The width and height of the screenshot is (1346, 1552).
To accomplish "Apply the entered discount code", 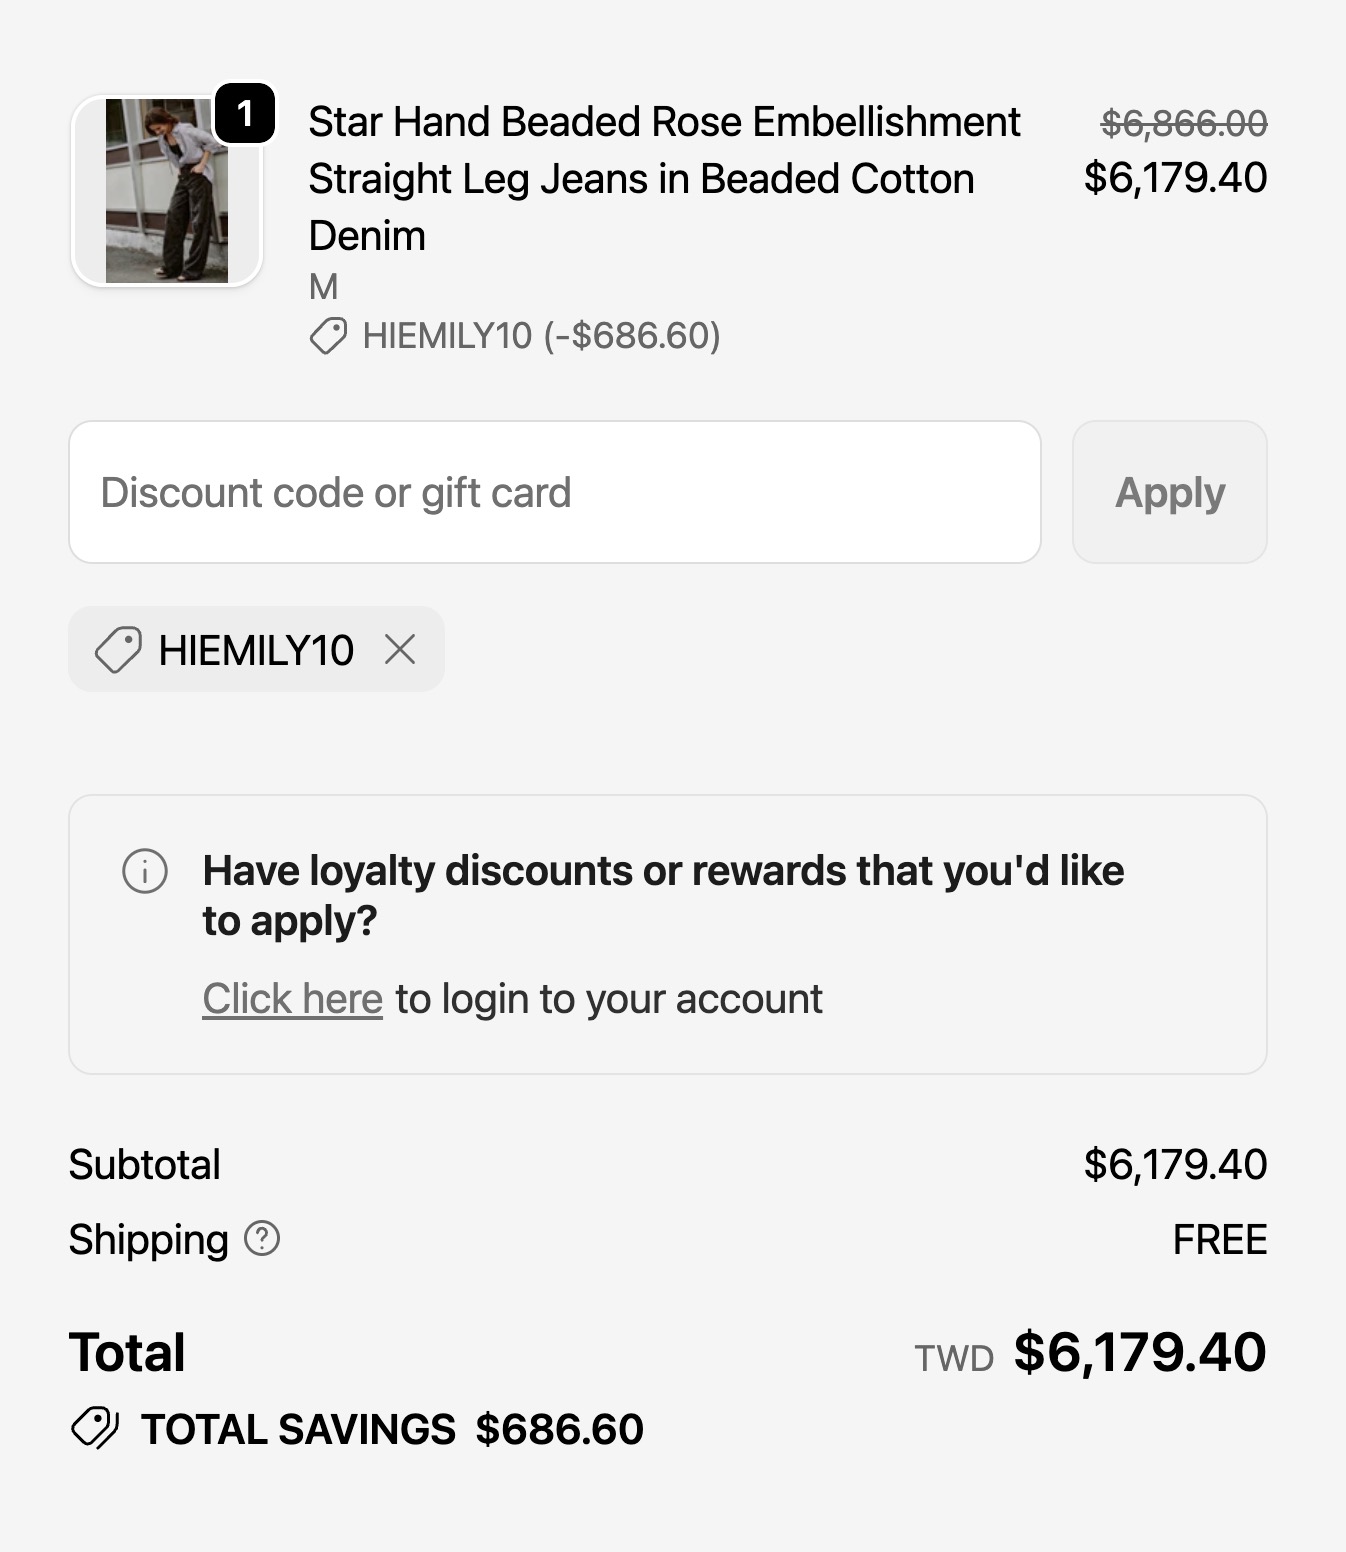I will pyautogui.click(x=1170, y=492).
